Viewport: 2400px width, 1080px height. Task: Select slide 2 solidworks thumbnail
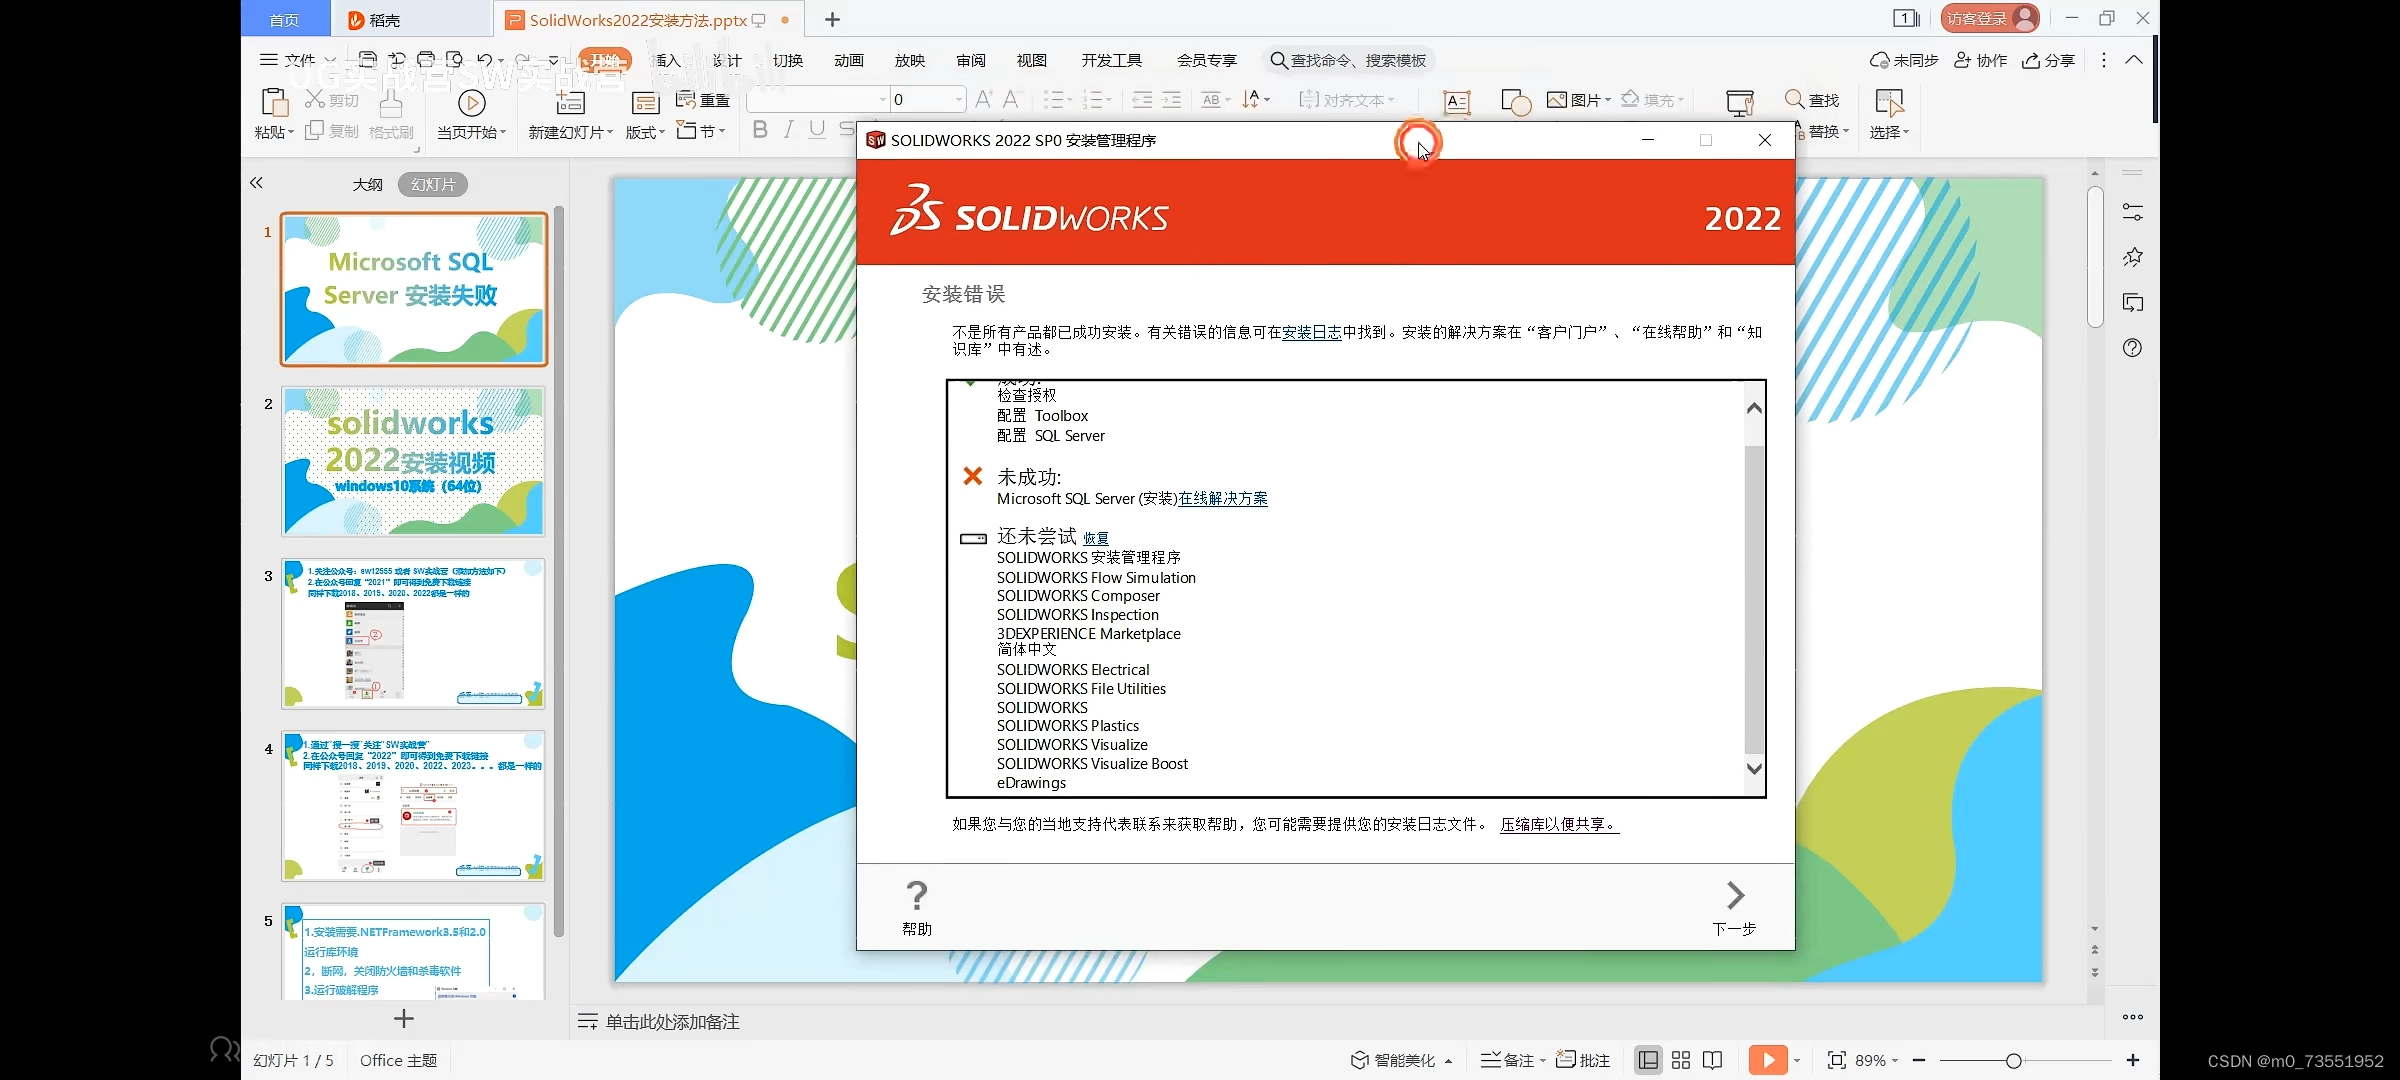pos(413,461)
